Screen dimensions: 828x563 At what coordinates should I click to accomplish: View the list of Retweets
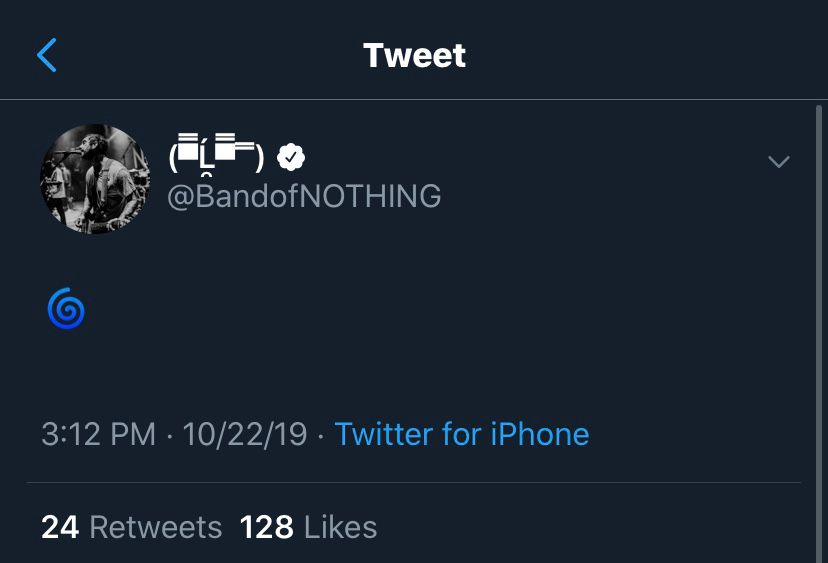tap(131, 527)
